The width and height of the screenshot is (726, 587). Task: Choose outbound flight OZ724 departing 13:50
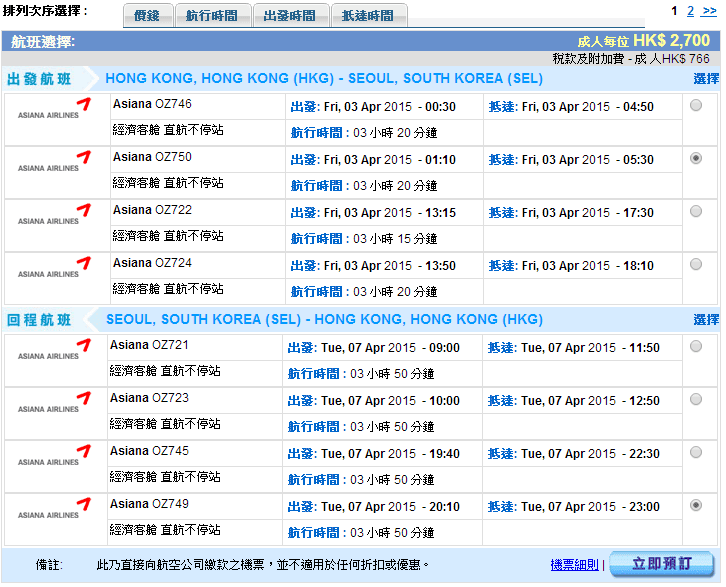pyautogui.click(x=696, y=264)
